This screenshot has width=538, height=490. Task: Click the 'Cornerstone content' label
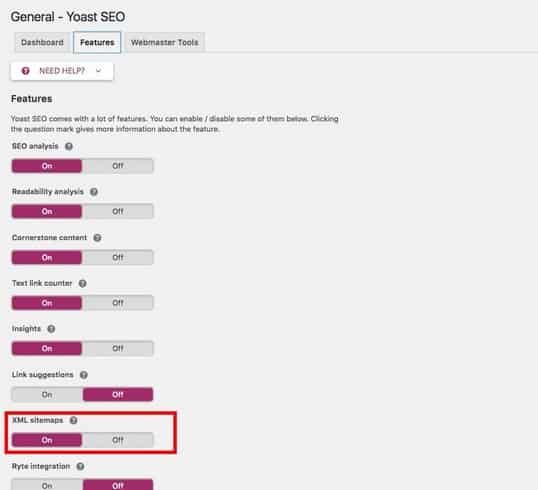(x=49, y=238)
